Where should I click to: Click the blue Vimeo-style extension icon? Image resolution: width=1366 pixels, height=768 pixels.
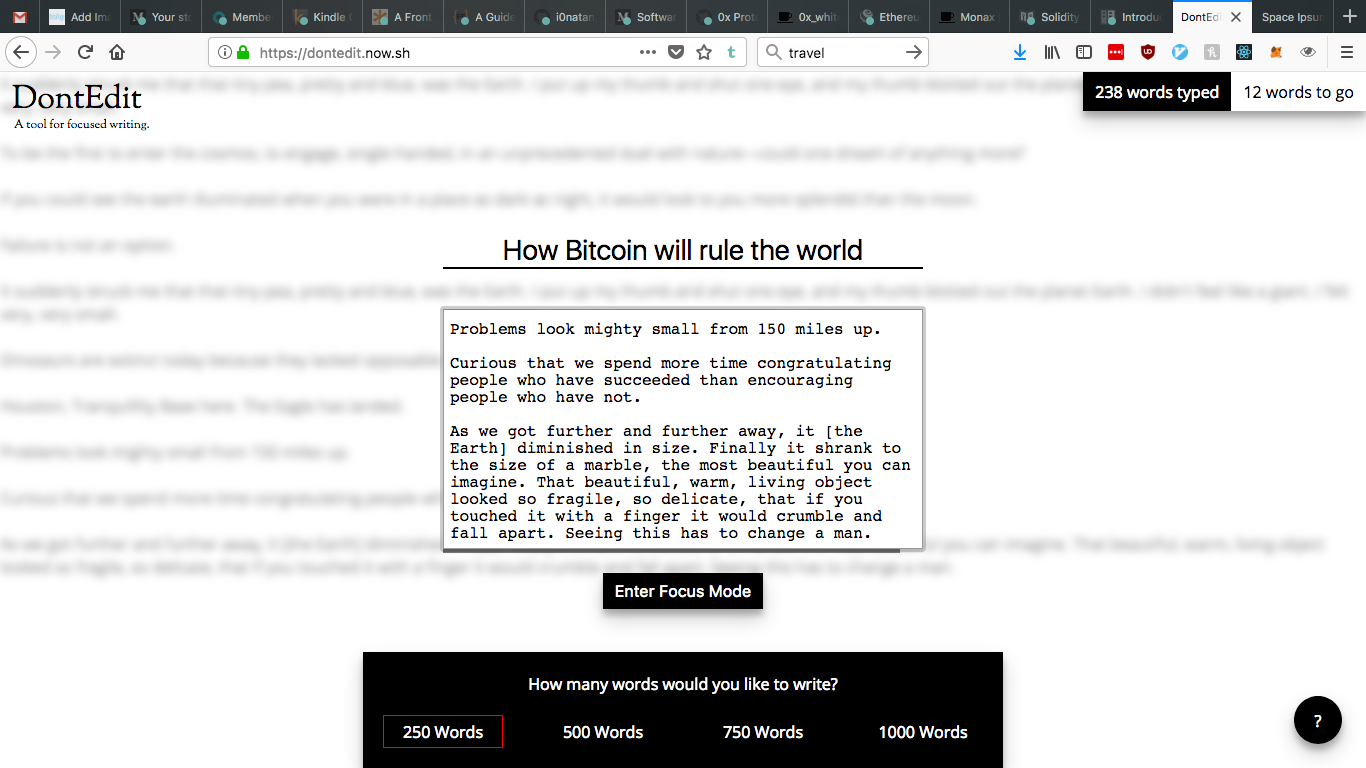[1180, 52]
